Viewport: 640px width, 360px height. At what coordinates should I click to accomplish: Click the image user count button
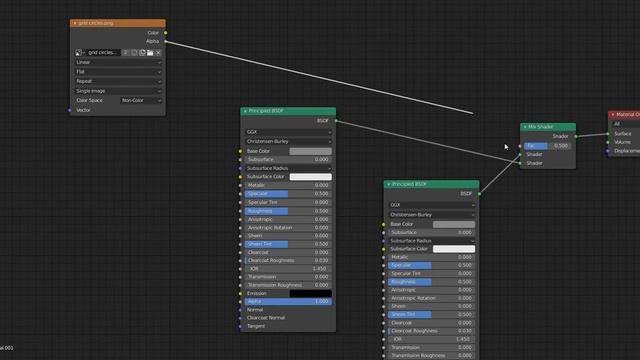tap(125, 53)
